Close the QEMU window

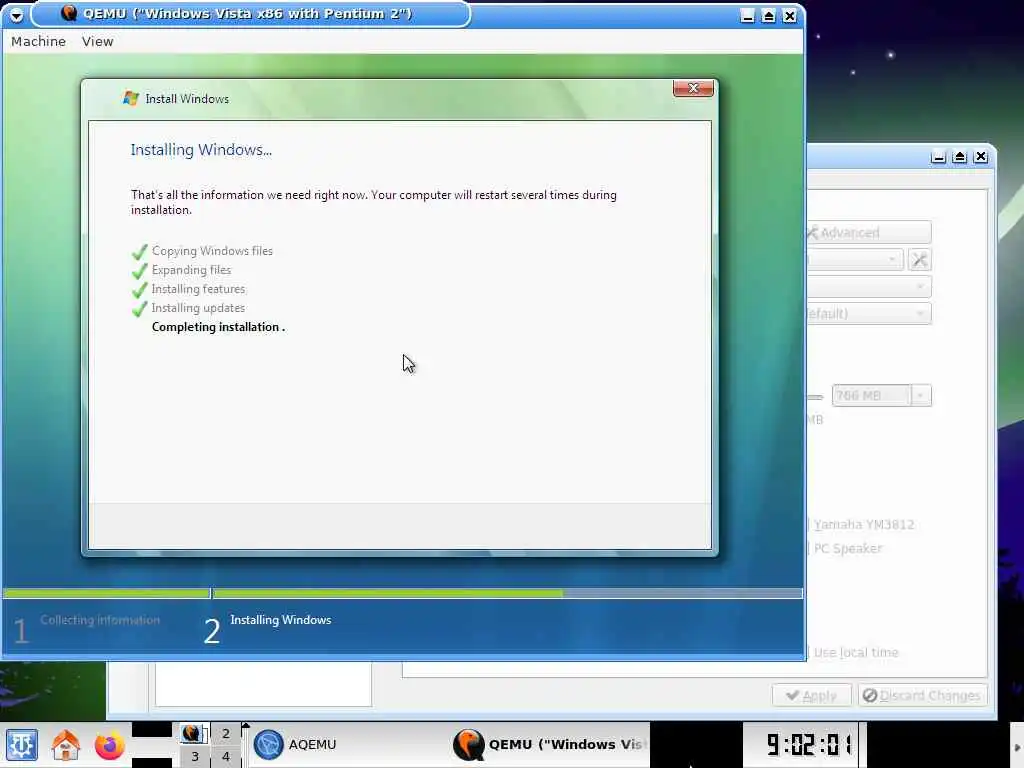(790, 16)
